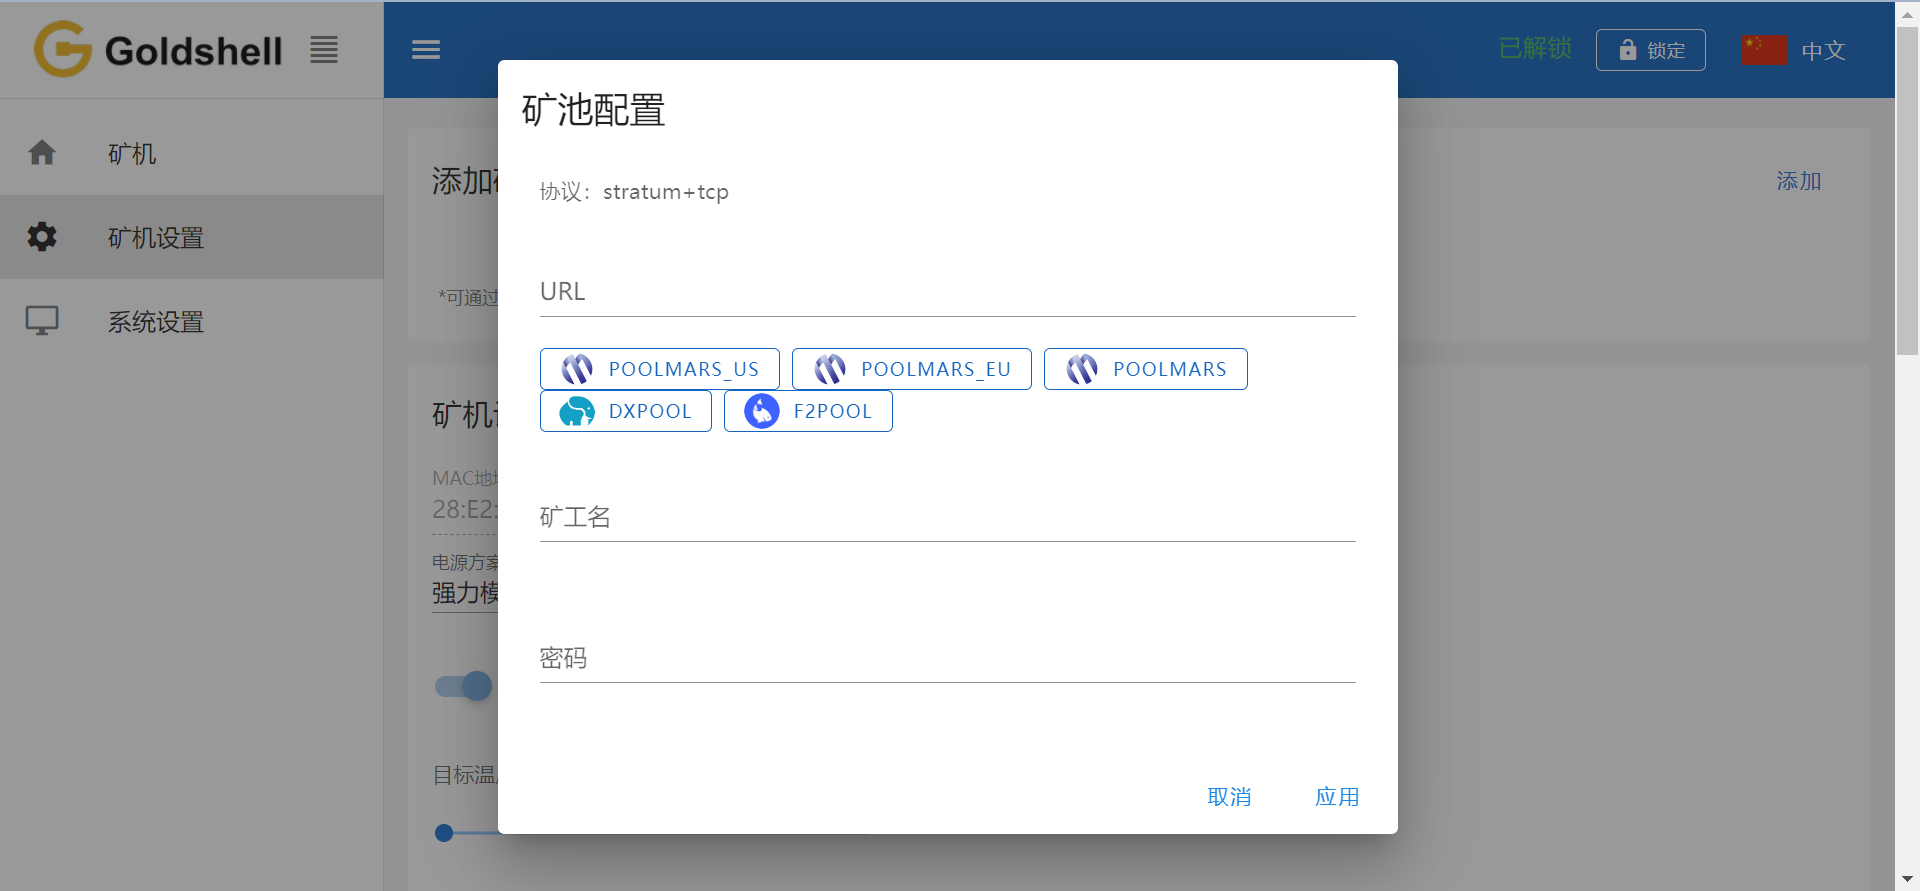
Task: Select the POOLMARS_EU pool preset
Action: 912,369
